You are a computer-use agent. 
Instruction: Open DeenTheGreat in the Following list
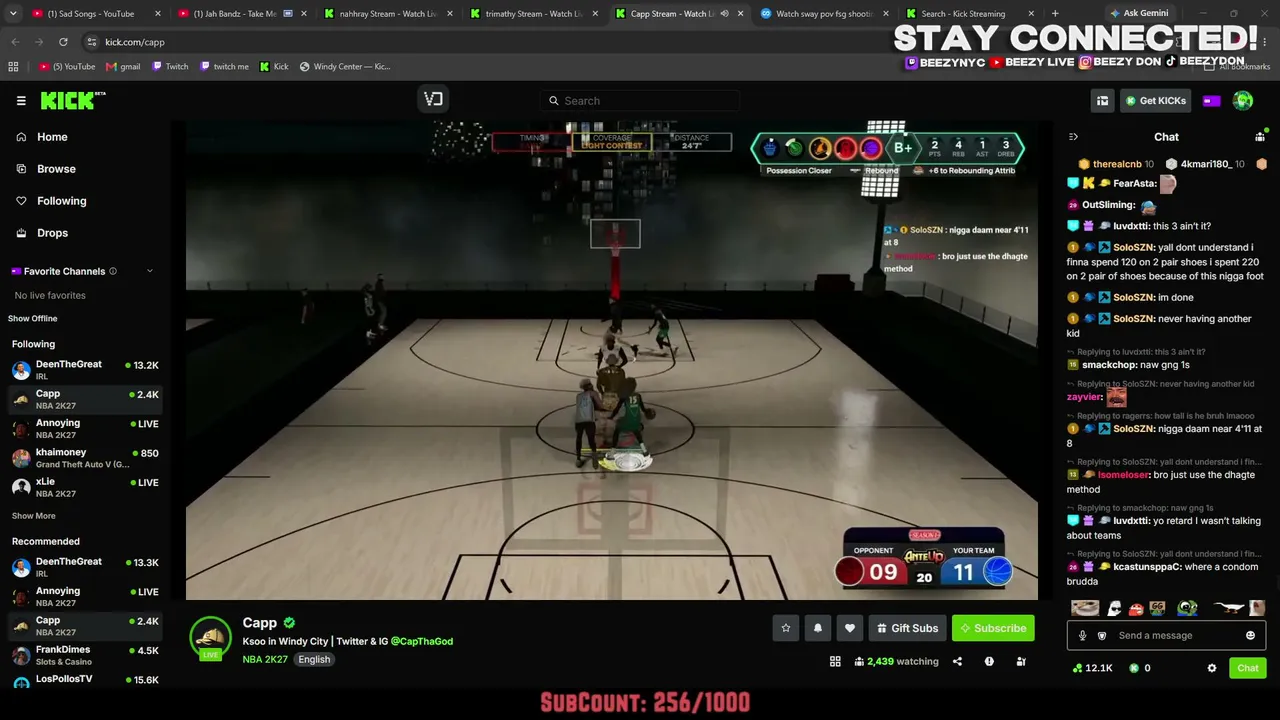[x=85, y=370]
